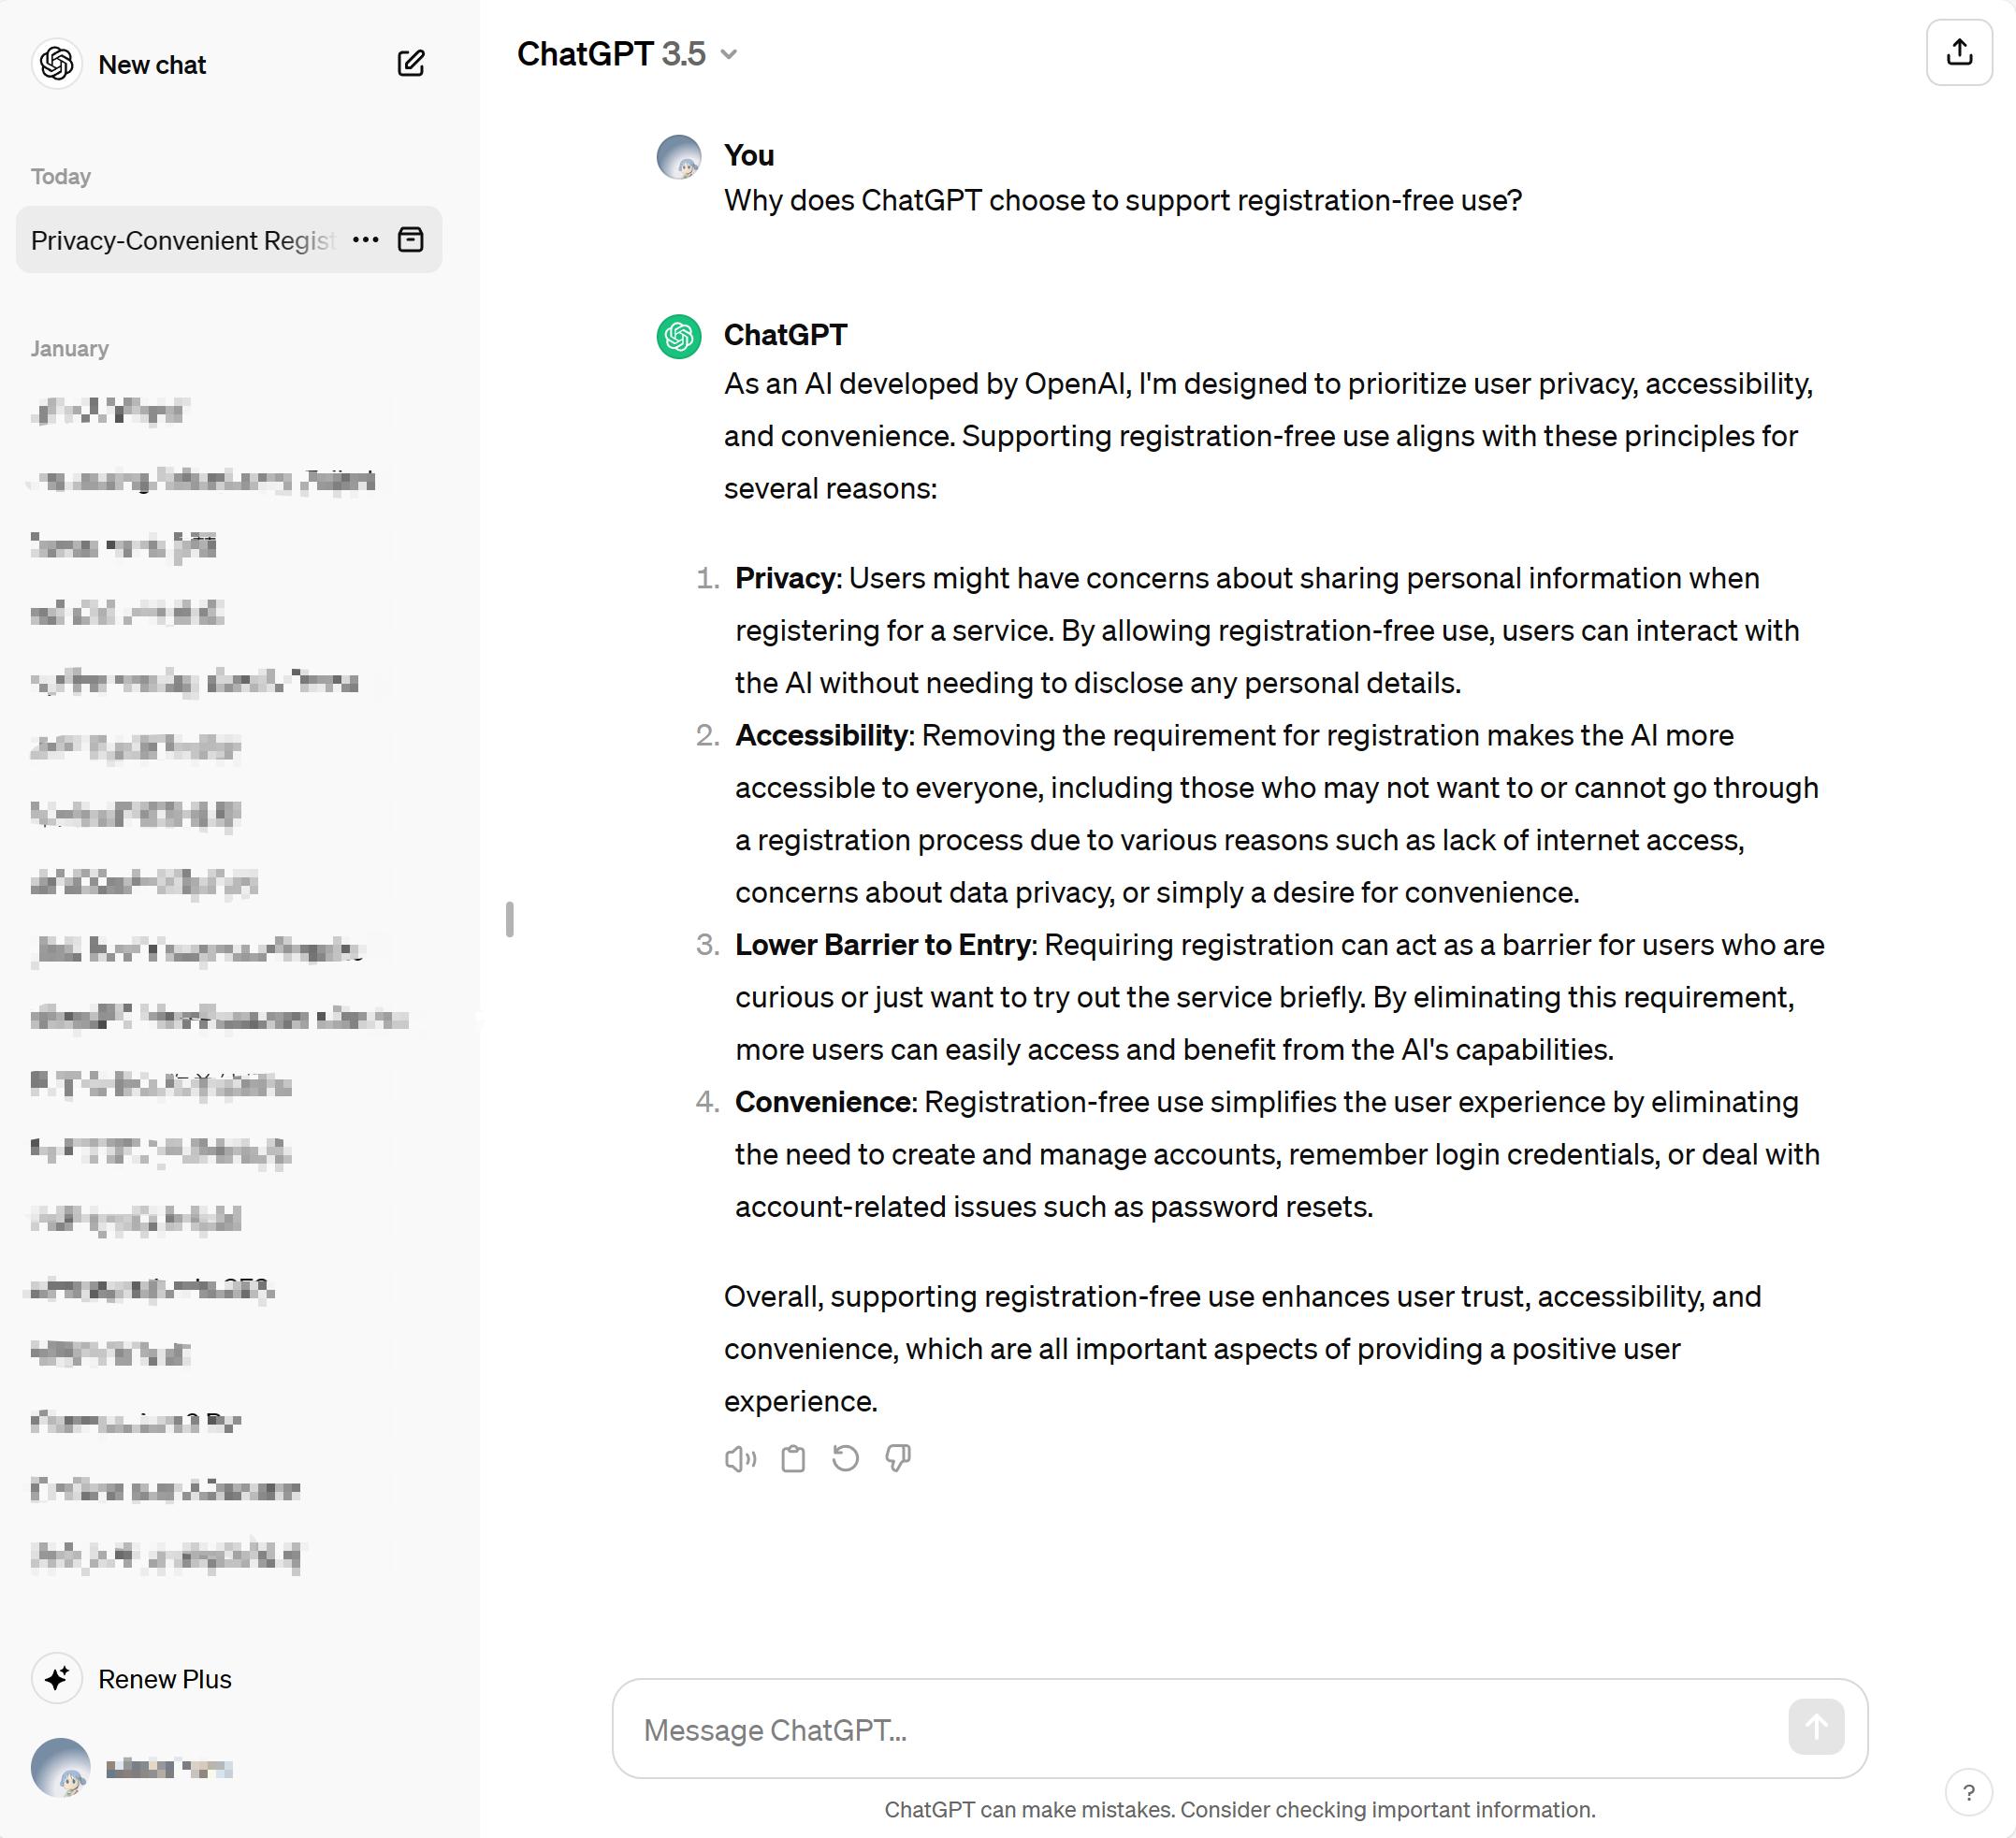Viewport: 2016px width, 1838px height.
Task: Click the question mark help button
Action: 1967,1792
